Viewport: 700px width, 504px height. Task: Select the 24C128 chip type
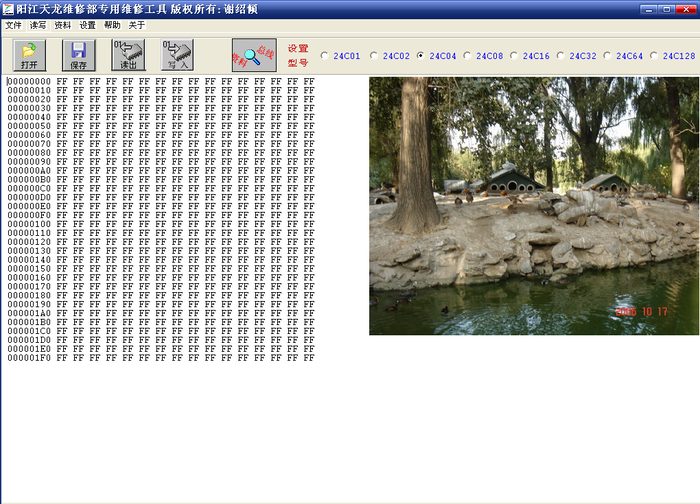pyautogui.click(x=672, y=56)
